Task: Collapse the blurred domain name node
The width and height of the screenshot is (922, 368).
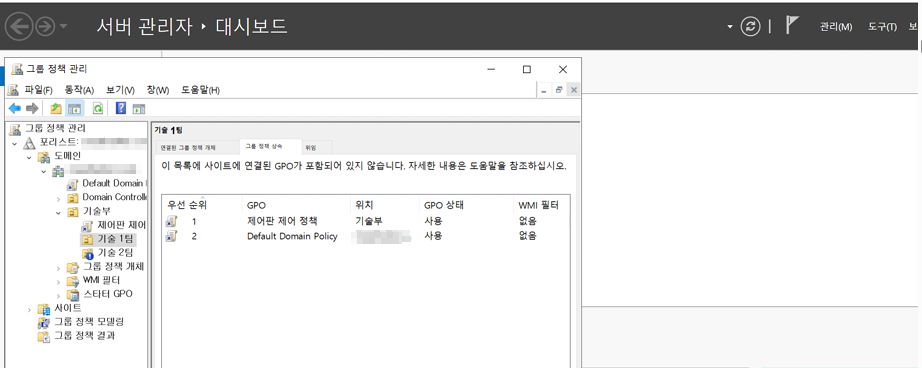Action: tap(44, 171)
